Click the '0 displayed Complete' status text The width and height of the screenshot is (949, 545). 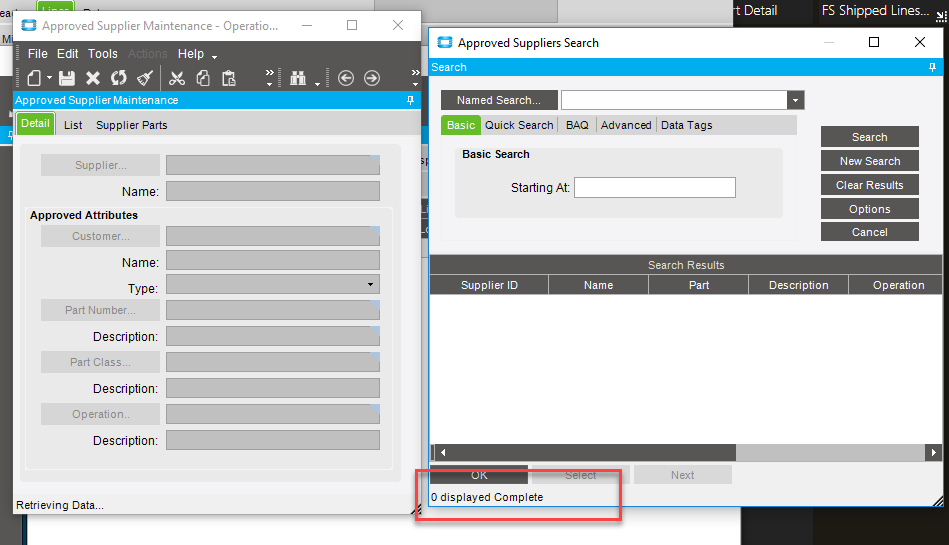point(487,497)
